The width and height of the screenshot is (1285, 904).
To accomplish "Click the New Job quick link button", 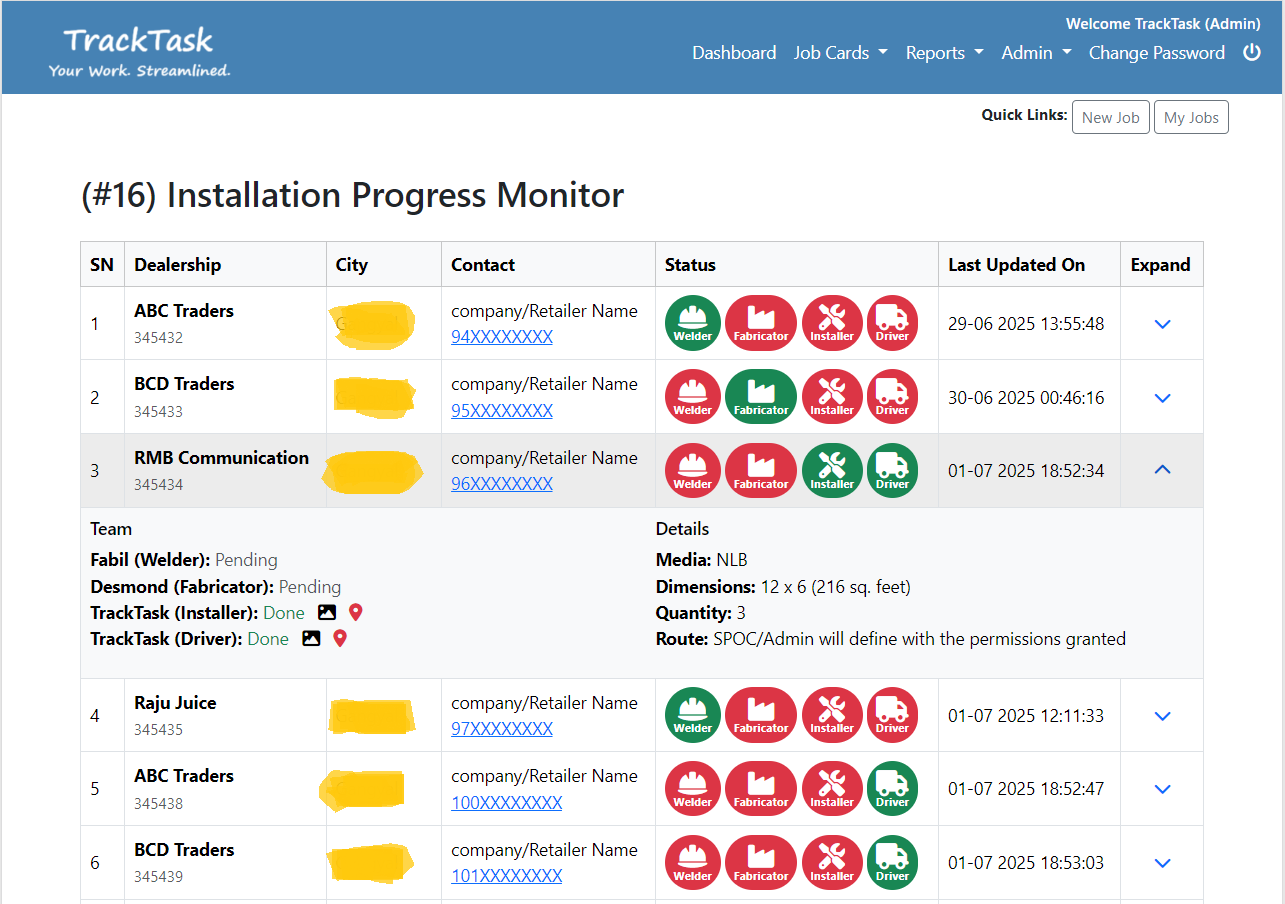I will coord(1110,117).
